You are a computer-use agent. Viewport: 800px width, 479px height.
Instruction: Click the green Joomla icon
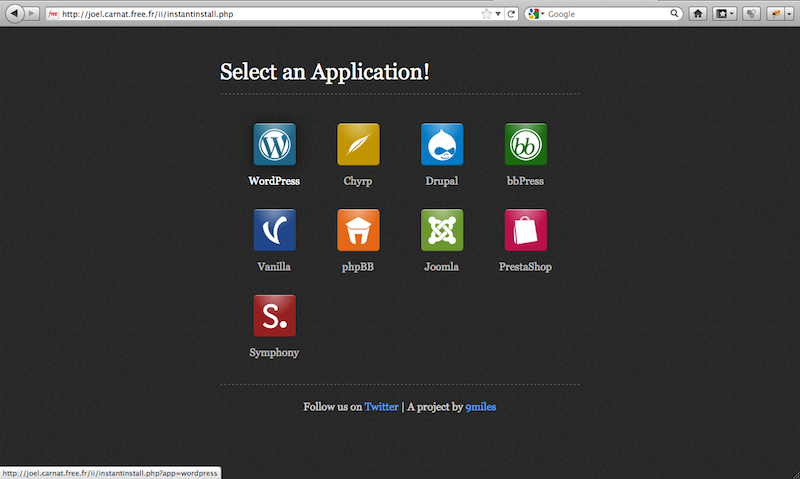[442, 230]
